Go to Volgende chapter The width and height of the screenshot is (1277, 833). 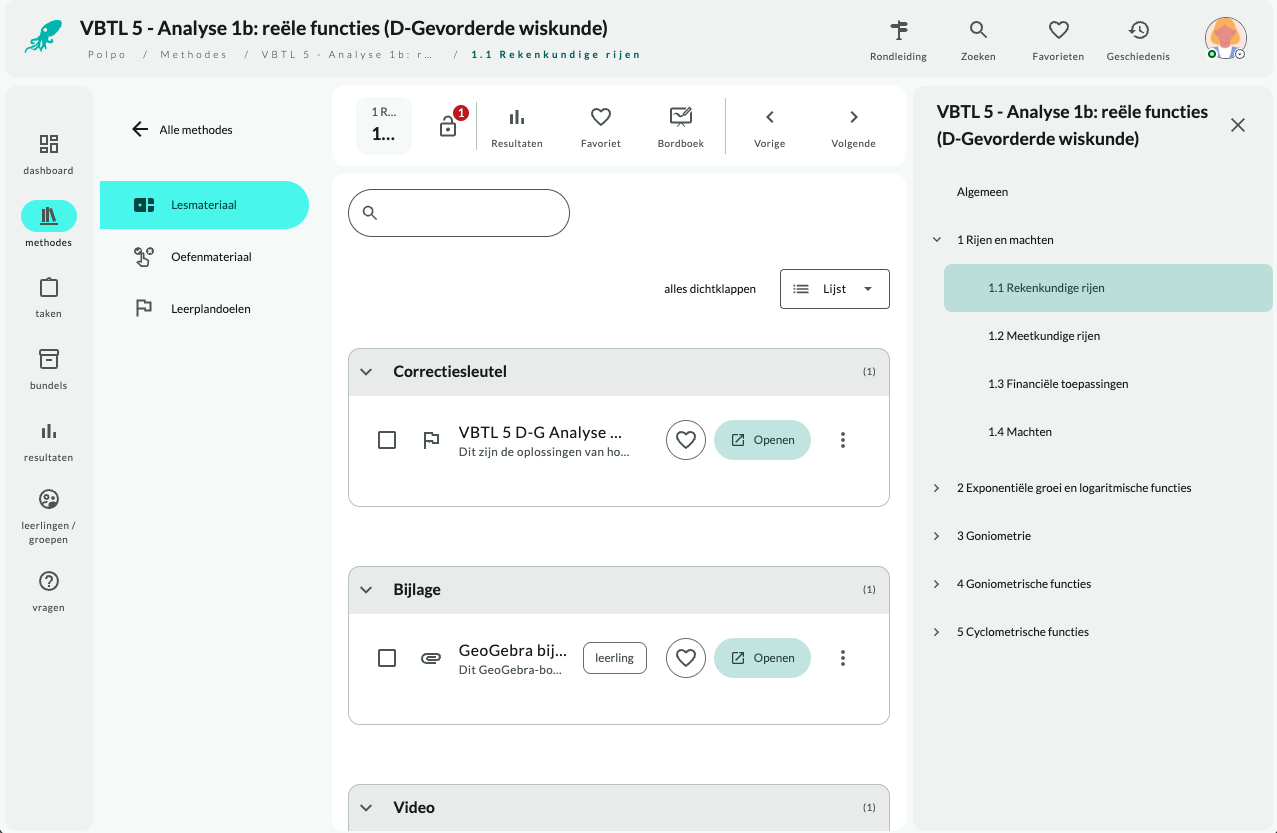[x=854, y=127]
